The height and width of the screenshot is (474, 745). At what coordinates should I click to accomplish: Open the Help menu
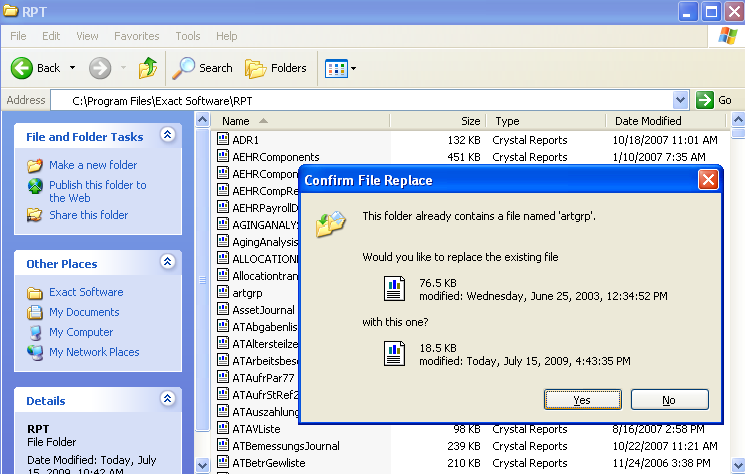[x=226, y=36]
